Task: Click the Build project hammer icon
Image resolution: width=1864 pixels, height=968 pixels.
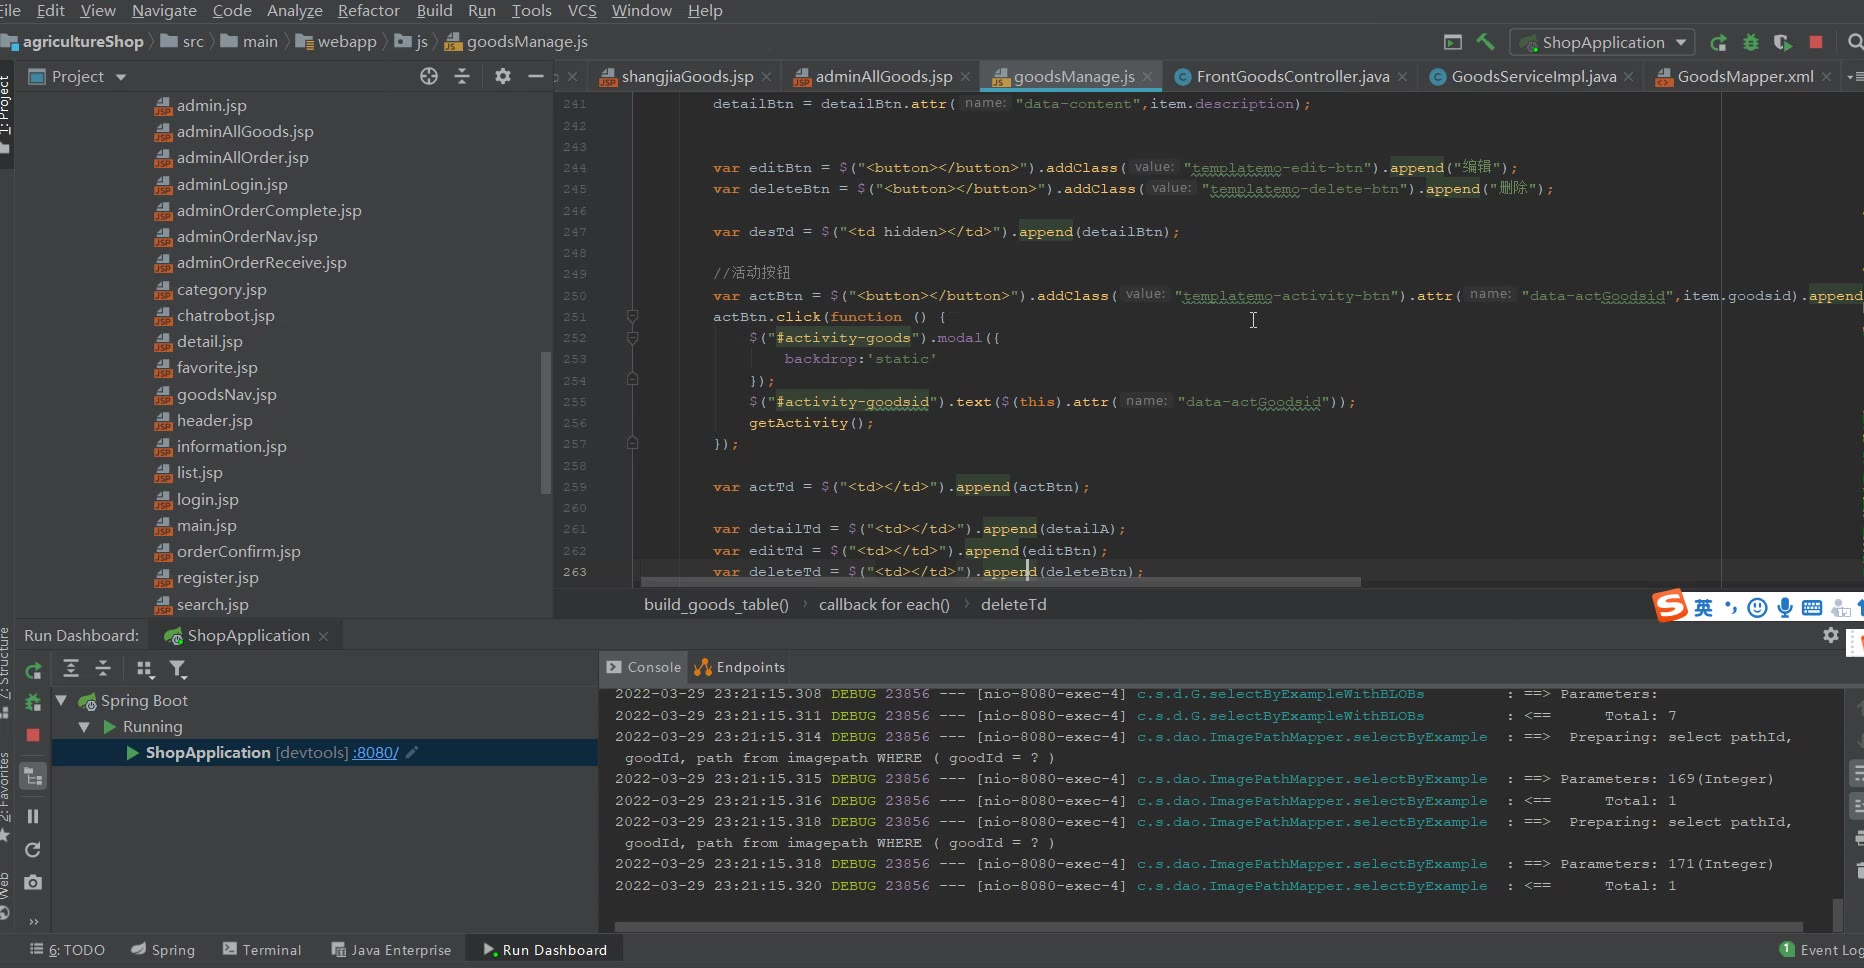Action: tap(1485, 42)
